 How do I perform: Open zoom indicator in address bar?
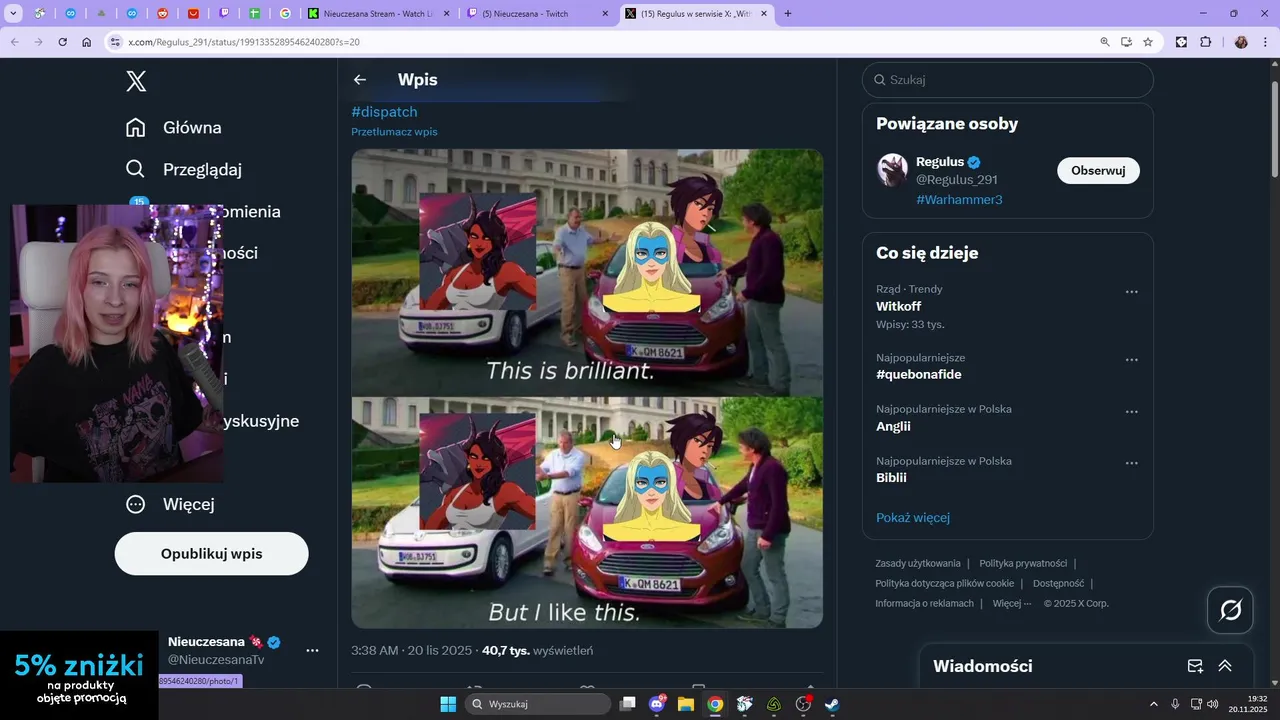(1105, 42)
